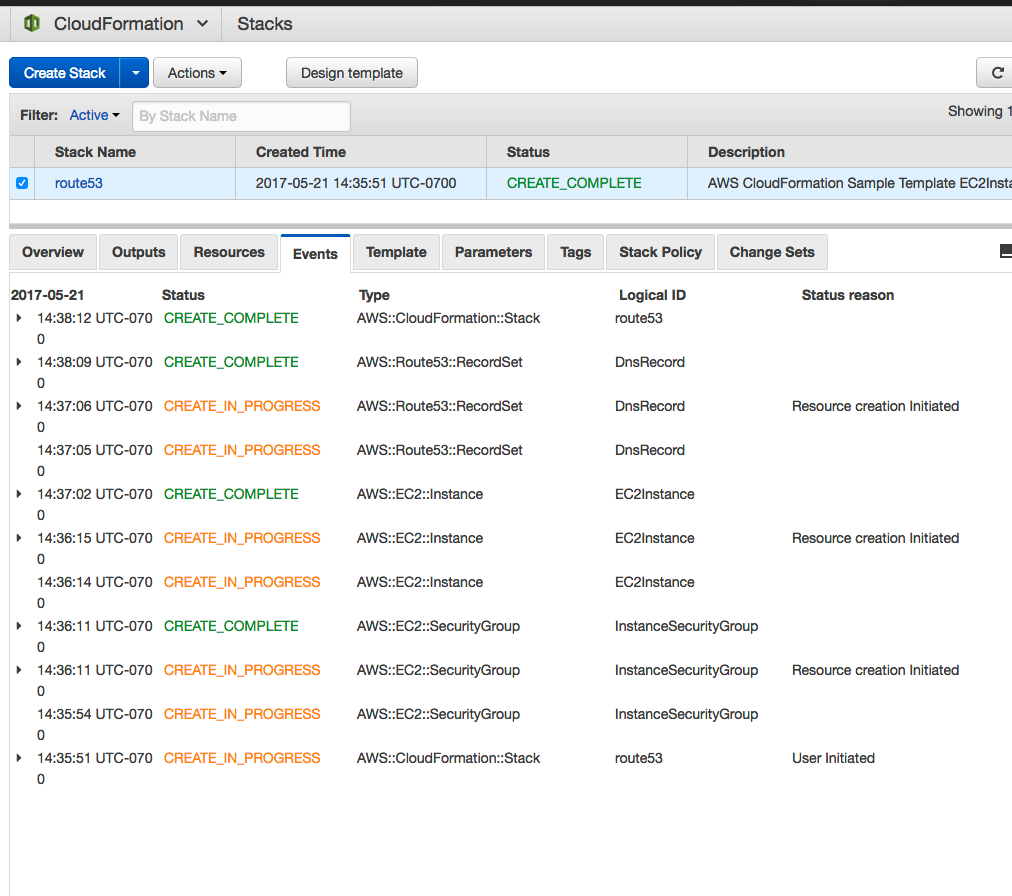Click AWS::EC2::SecurityGroup type in 14:35:54 event
1012x896 pixels.
pyautogui.click(x=438, y=714)
